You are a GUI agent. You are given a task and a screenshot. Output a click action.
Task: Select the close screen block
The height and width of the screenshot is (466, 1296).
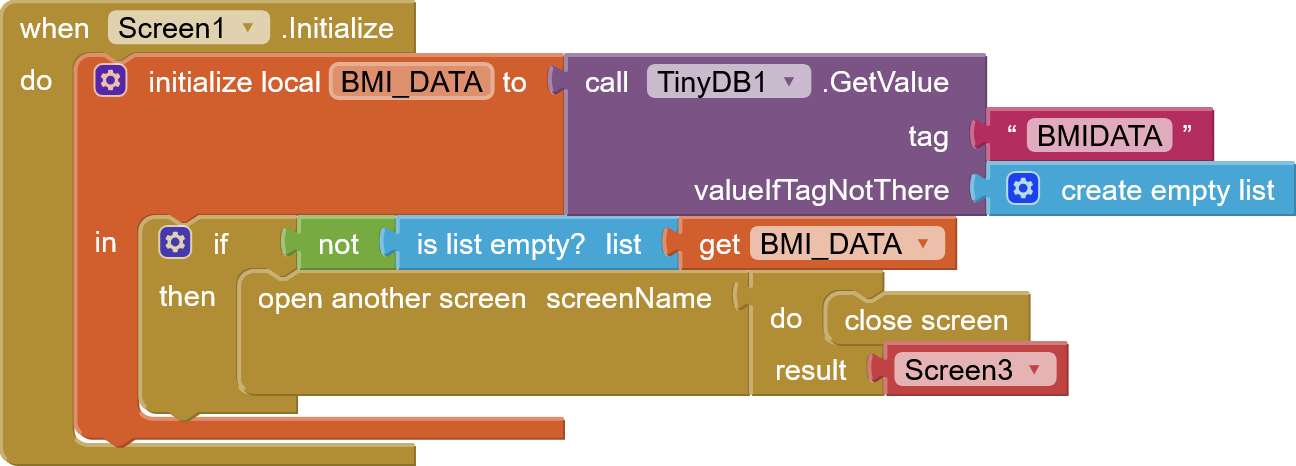point(926,320)
